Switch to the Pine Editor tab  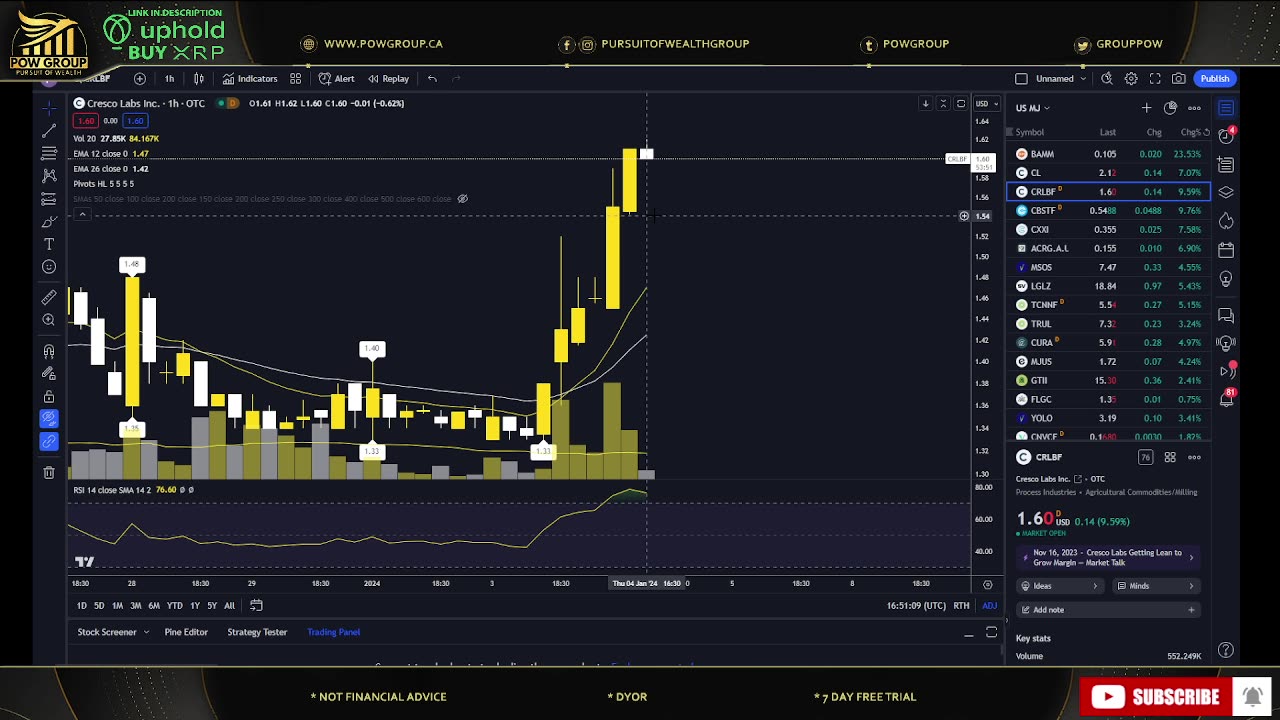coord(186,632)
